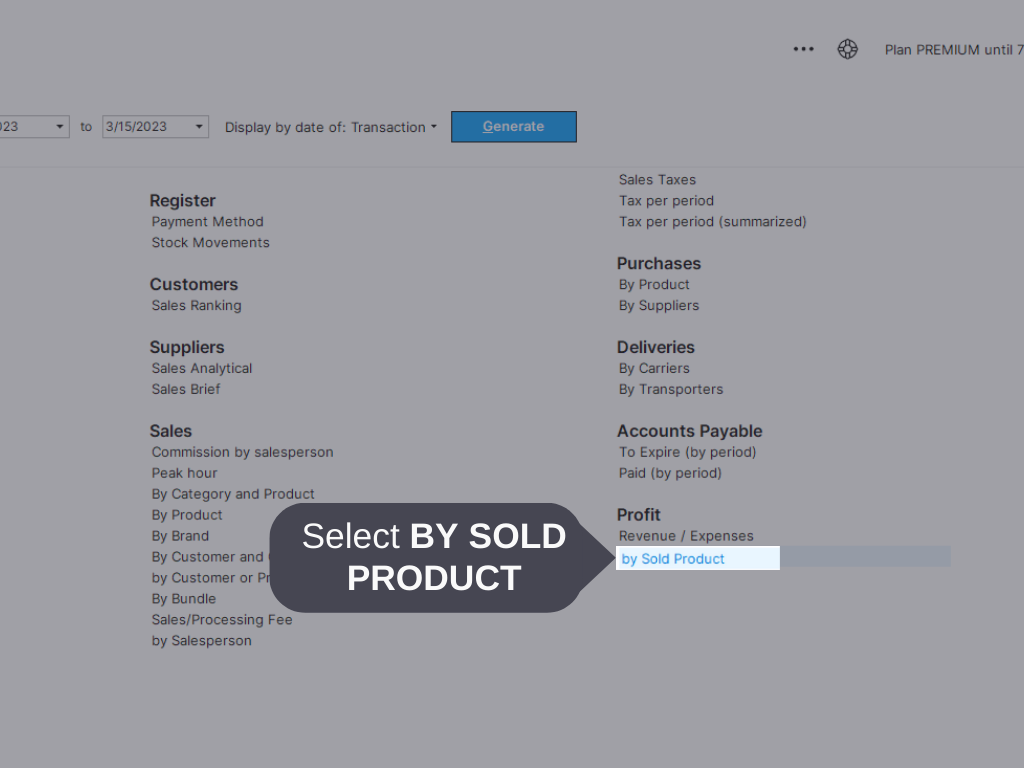Select purchases By Suppliers report
The height and width of the screenshot is (768, 1024).
tap(658, 305)
